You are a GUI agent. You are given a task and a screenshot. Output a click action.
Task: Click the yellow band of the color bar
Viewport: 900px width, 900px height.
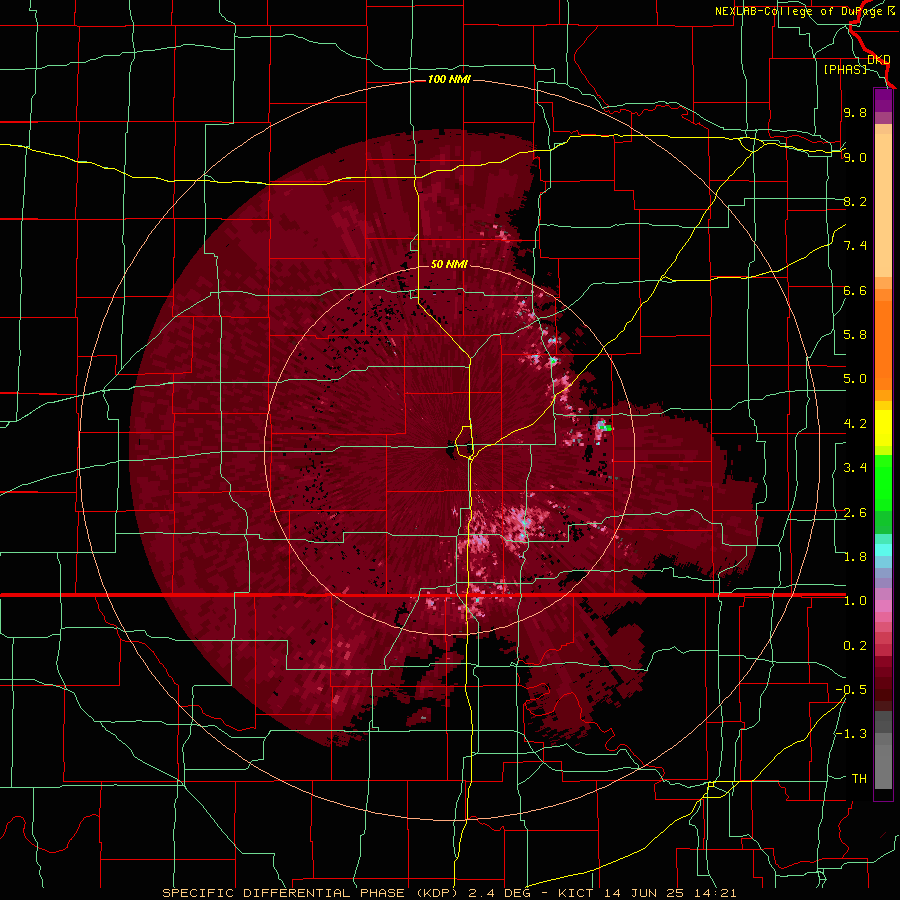pos(883,428)
